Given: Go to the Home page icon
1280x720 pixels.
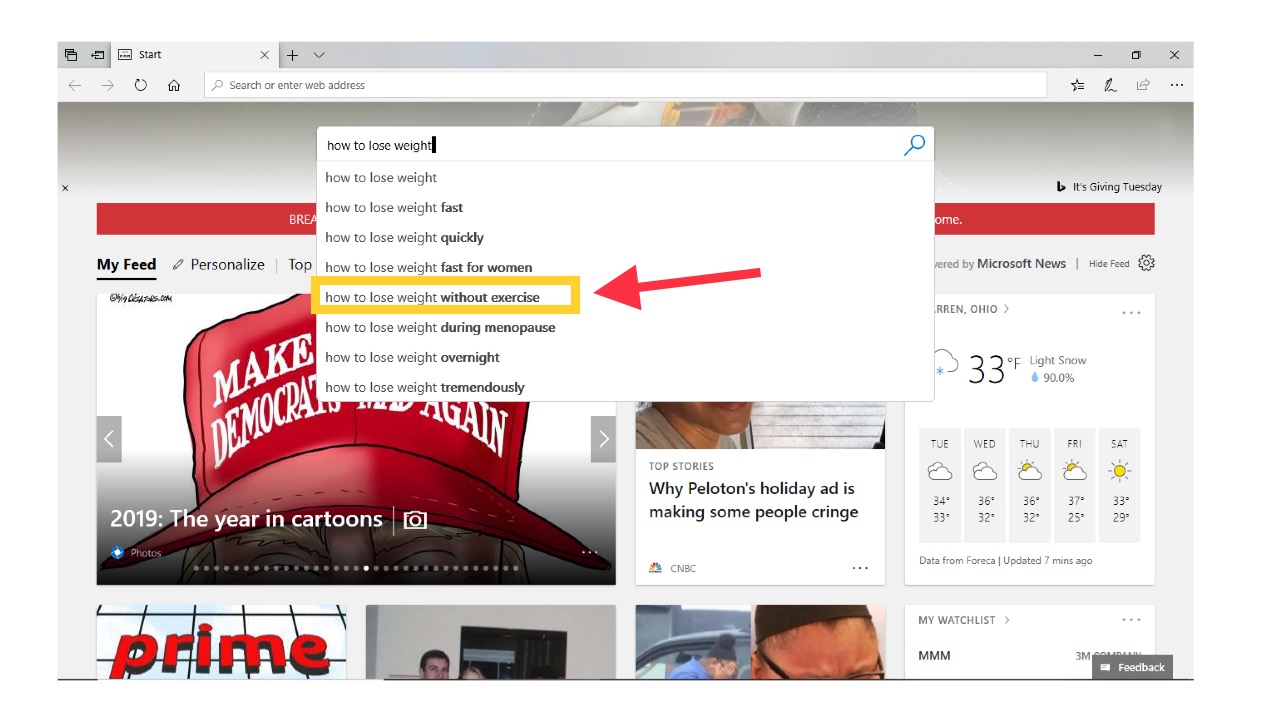Looking at the screenshot, I should tap(174, 85).
